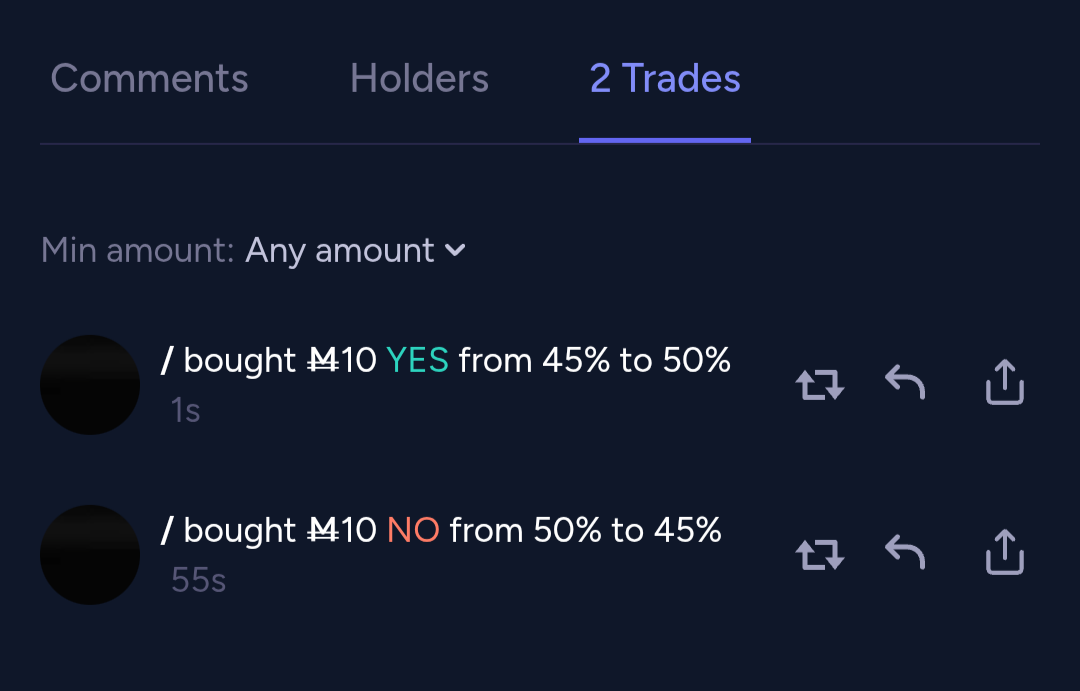
Task: Click the 1s timestamp
Action: pos(186,410)
